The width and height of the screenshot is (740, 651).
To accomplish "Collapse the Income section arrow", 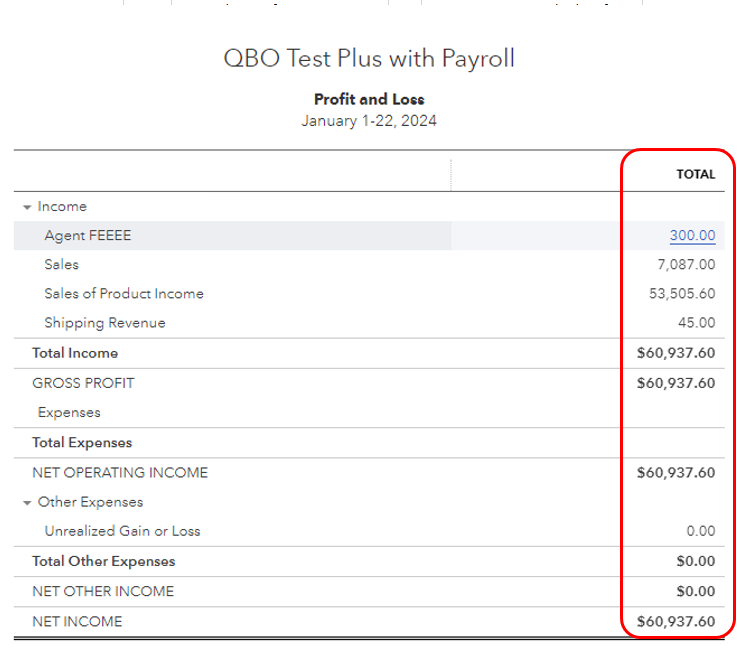I will 27,207.
